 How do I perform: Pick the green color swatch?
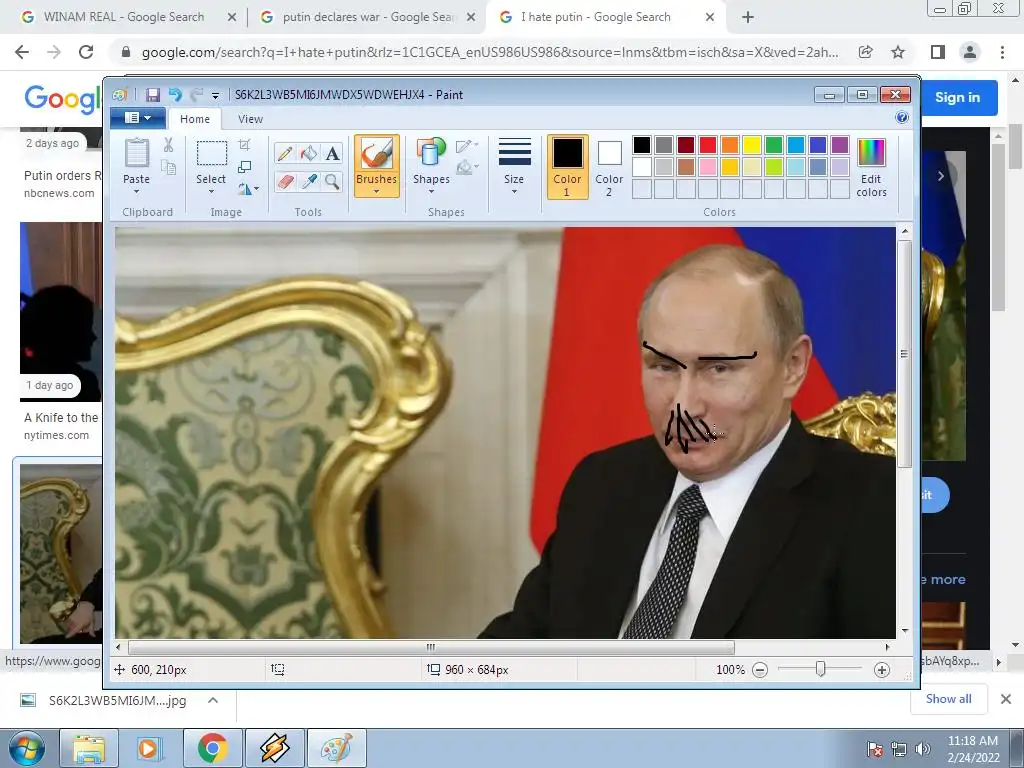tap(773, 144)
